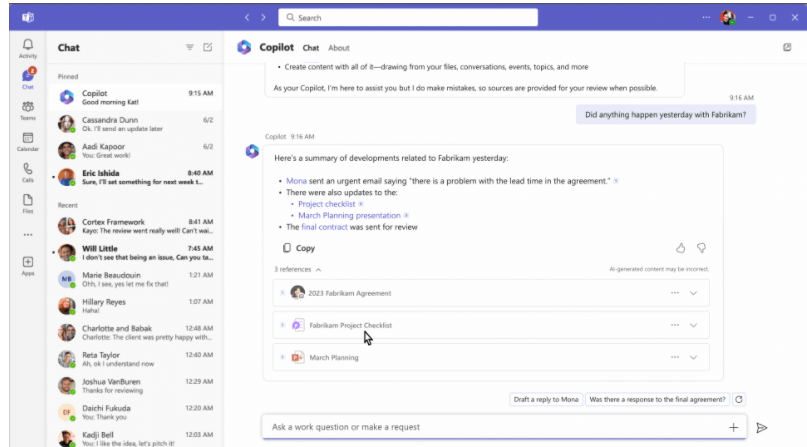
Task: Give thumbs down to Copilot response
Action: [702, 248]
